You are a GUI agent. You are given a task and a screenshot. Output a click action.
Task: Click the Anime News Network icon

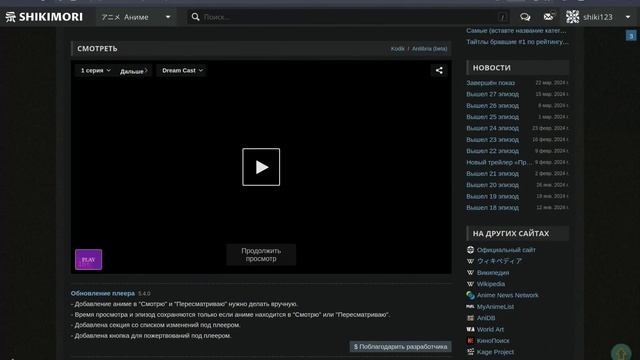click(x=470, y=295)
